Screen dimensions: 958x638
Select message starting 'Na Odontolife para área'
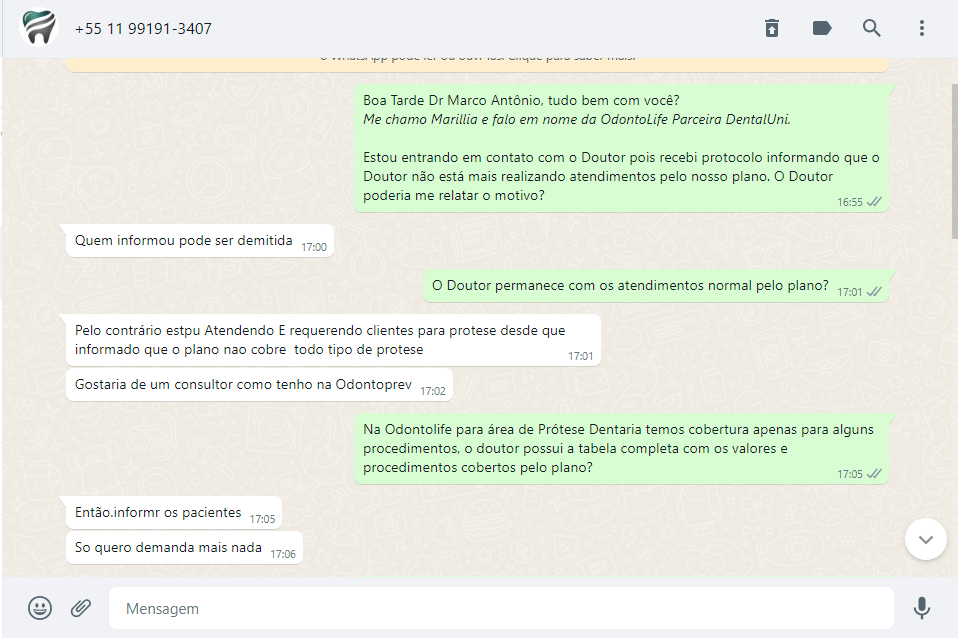click(x=621, y=449)
